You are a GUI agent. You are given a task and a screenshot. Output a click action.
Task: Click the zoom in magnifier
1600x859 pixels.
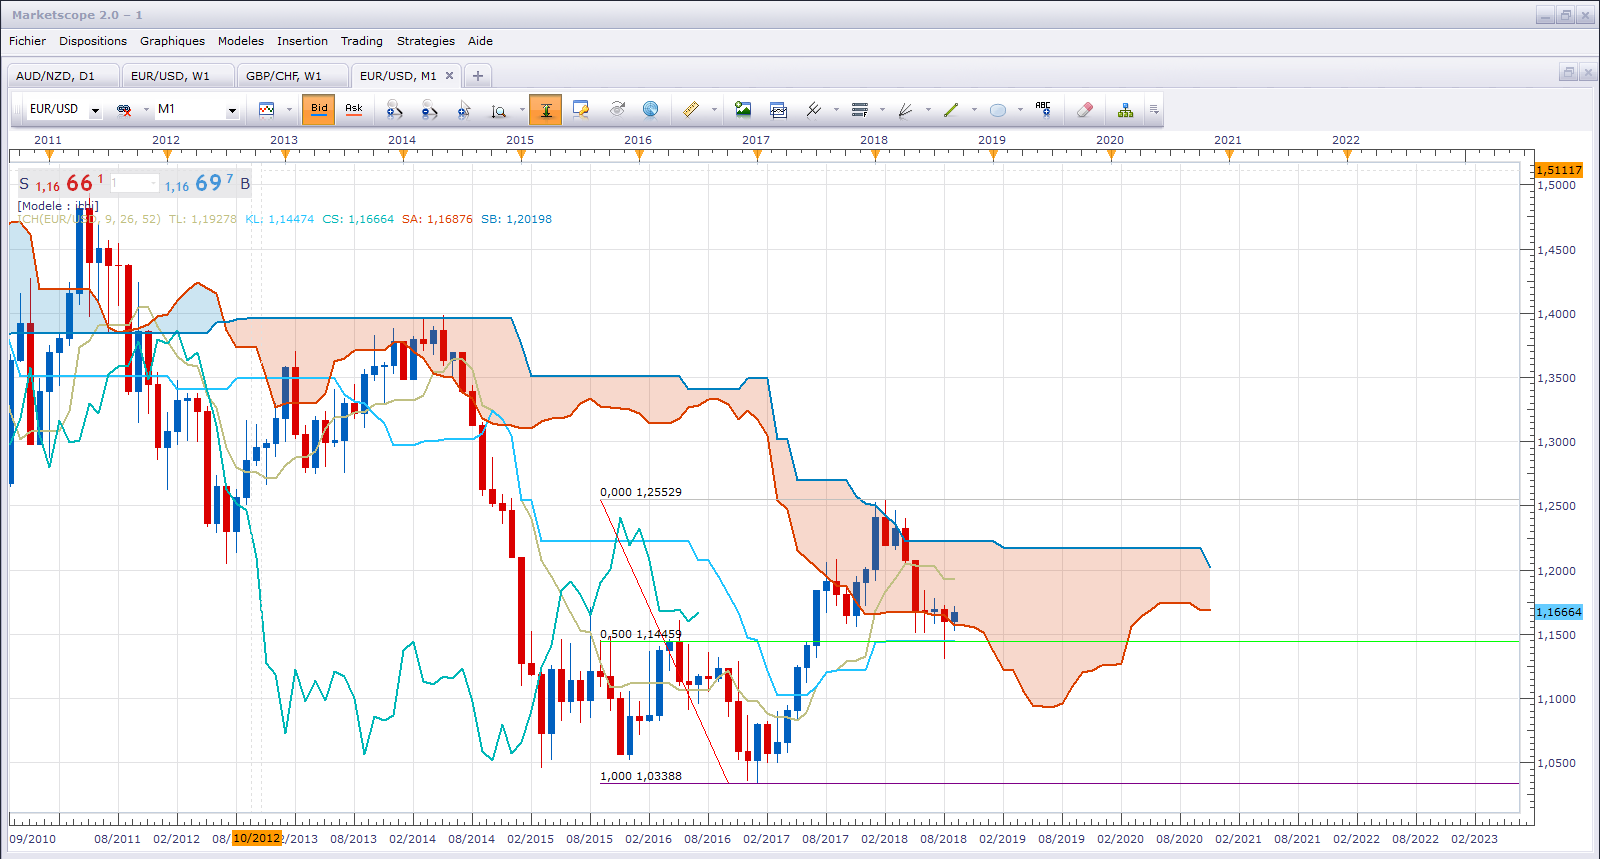coord(394,110)
